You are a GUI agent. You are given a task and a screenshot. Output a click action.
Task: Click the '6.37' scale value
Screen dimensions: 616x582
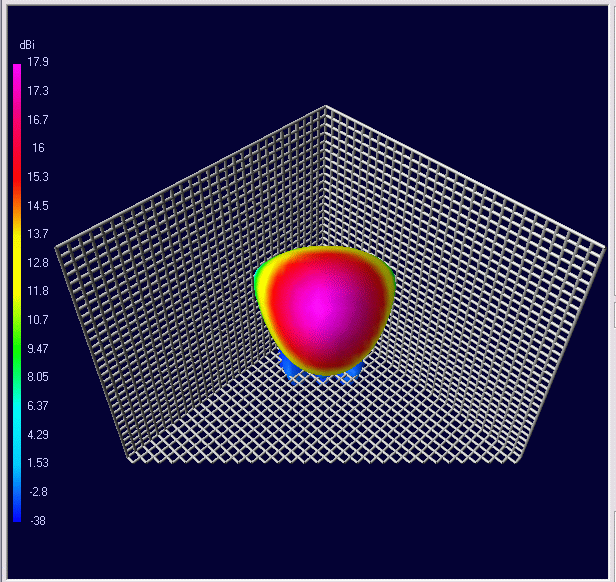38,406
